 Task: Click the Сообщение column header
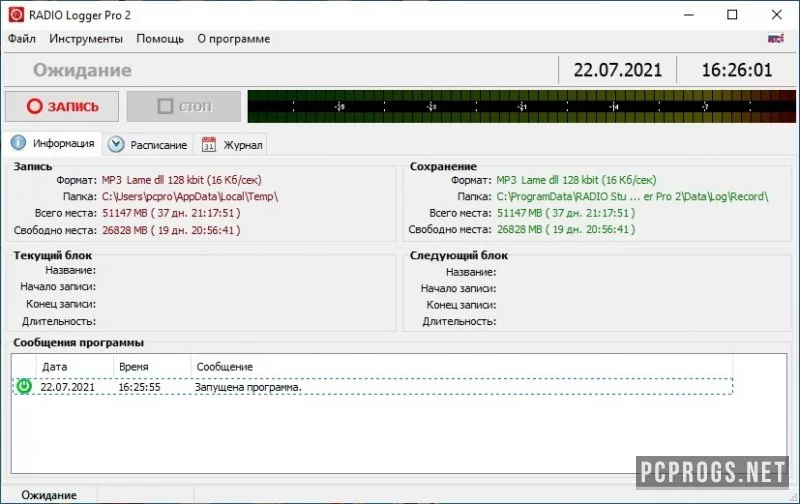click(462, 366)
